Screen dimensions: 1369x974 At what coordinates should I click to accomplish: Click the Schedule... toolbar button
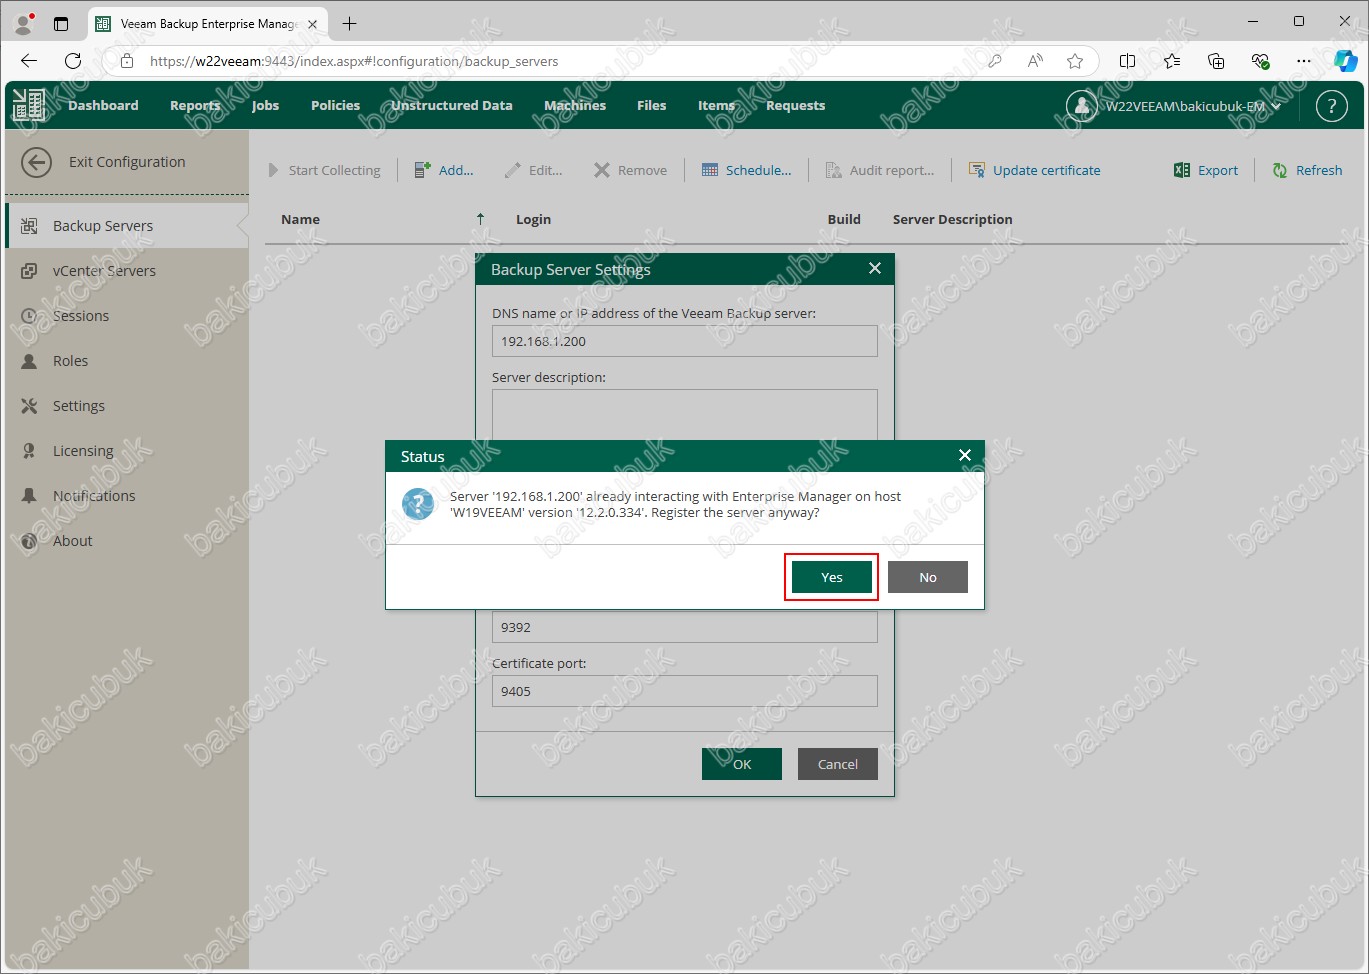pos(746,170)
